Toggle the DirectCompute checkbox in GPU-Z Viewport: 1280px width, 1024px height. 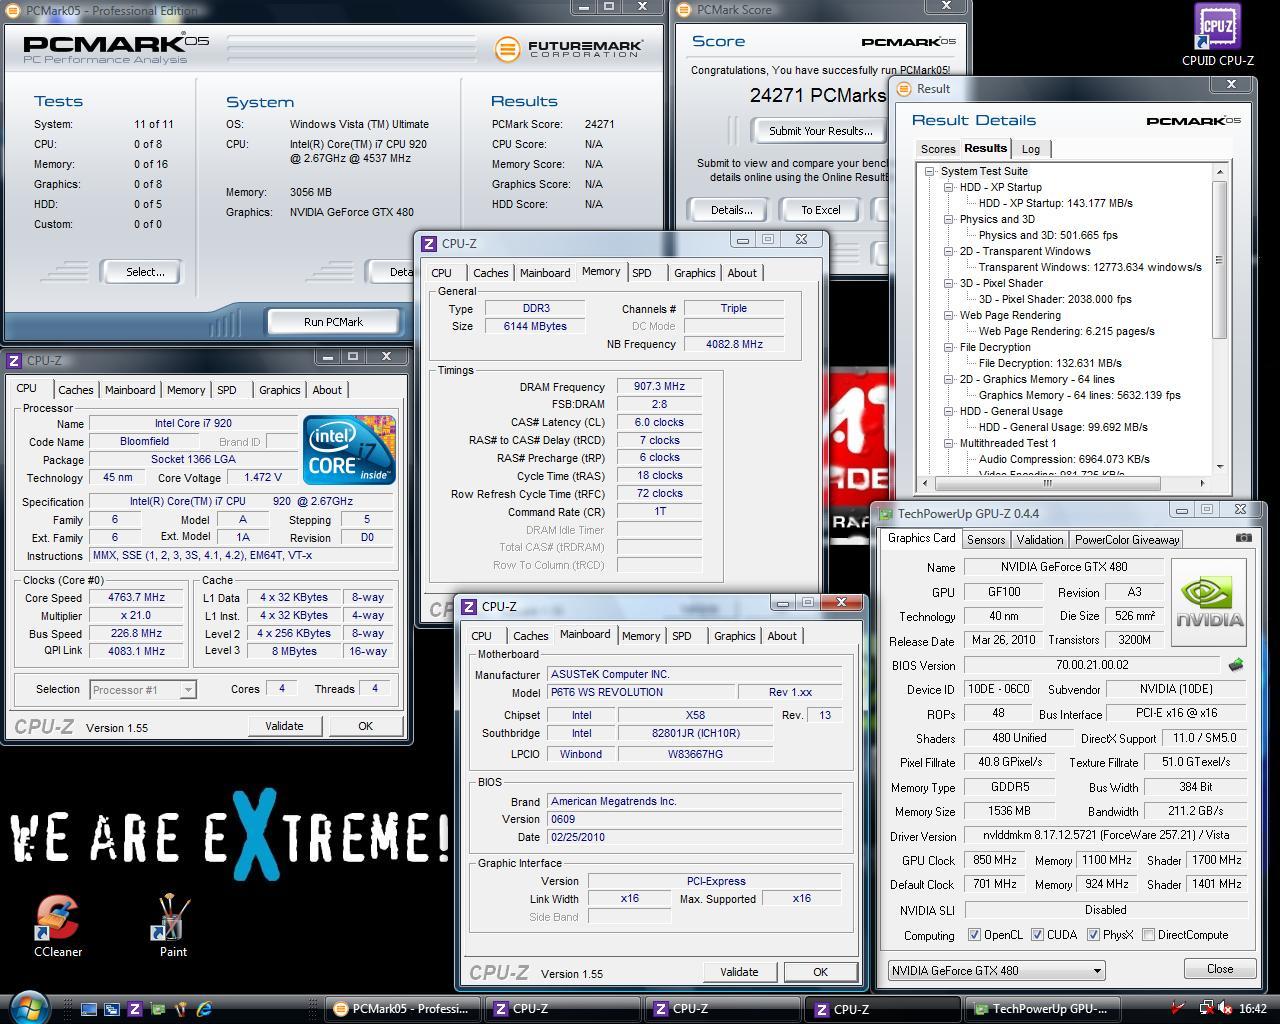(1149, 935)
